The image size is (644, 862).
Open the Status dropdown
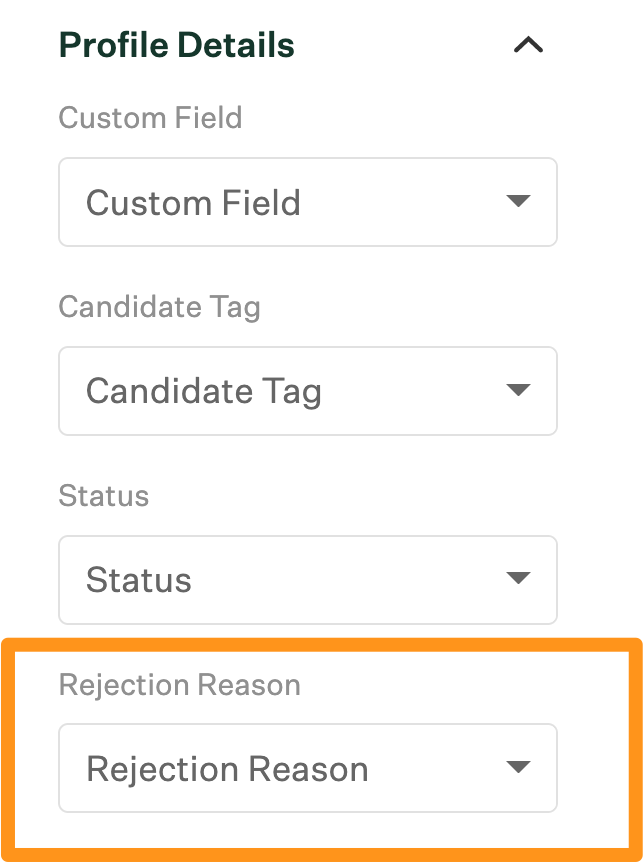pyautogui.click(x=307, y=579)
